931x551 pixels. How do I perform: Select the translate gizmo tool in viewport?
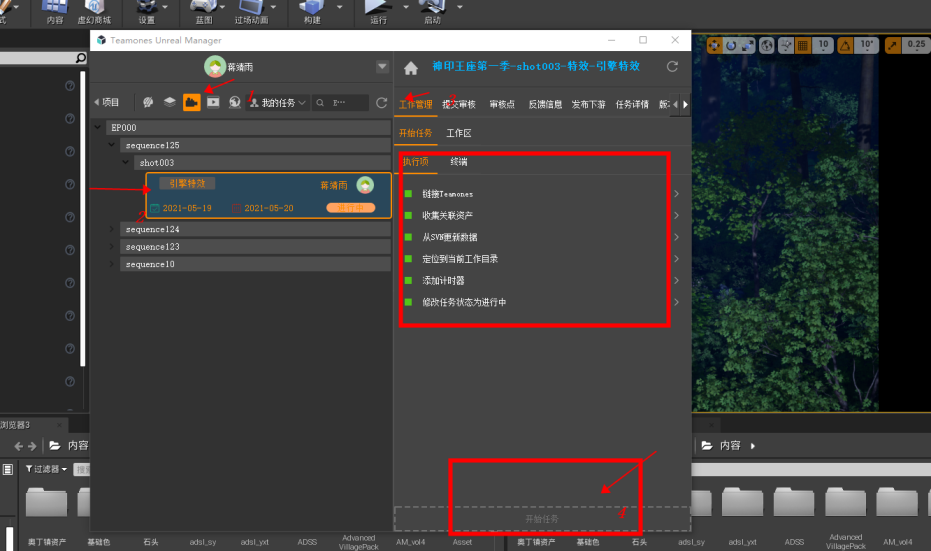coord(714,45)
